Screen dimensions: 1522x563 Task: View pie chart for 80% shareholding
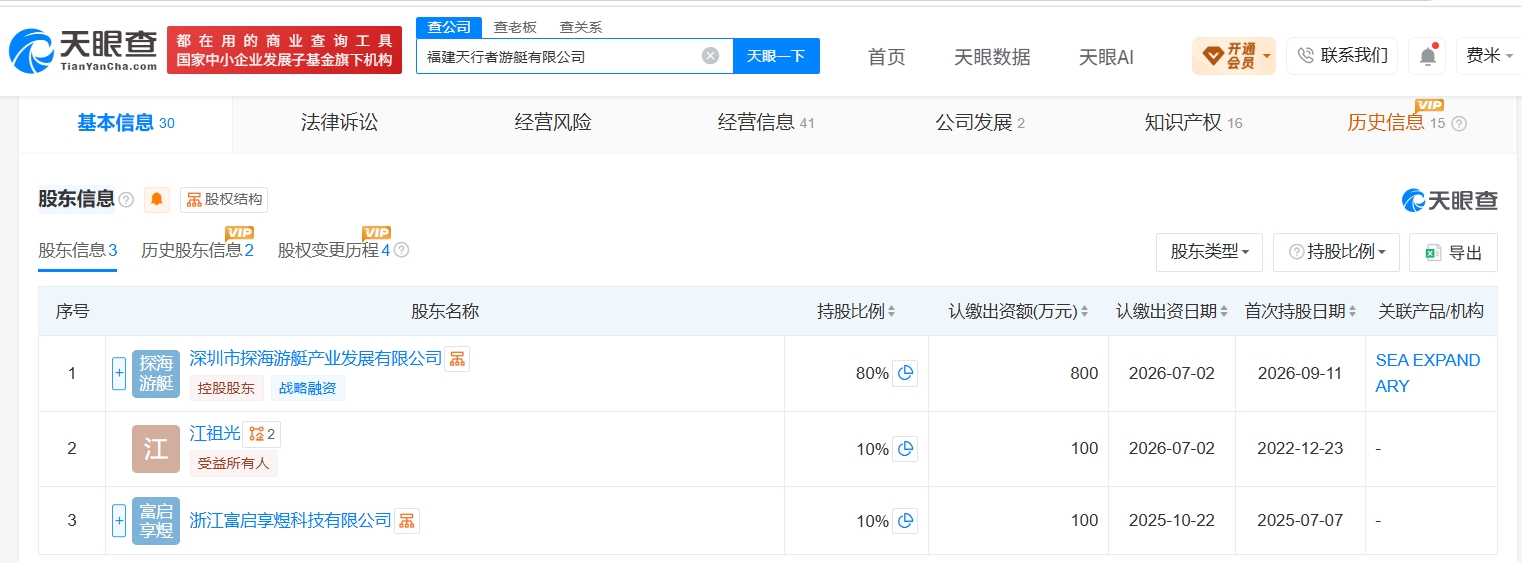[x=905, y=373]
